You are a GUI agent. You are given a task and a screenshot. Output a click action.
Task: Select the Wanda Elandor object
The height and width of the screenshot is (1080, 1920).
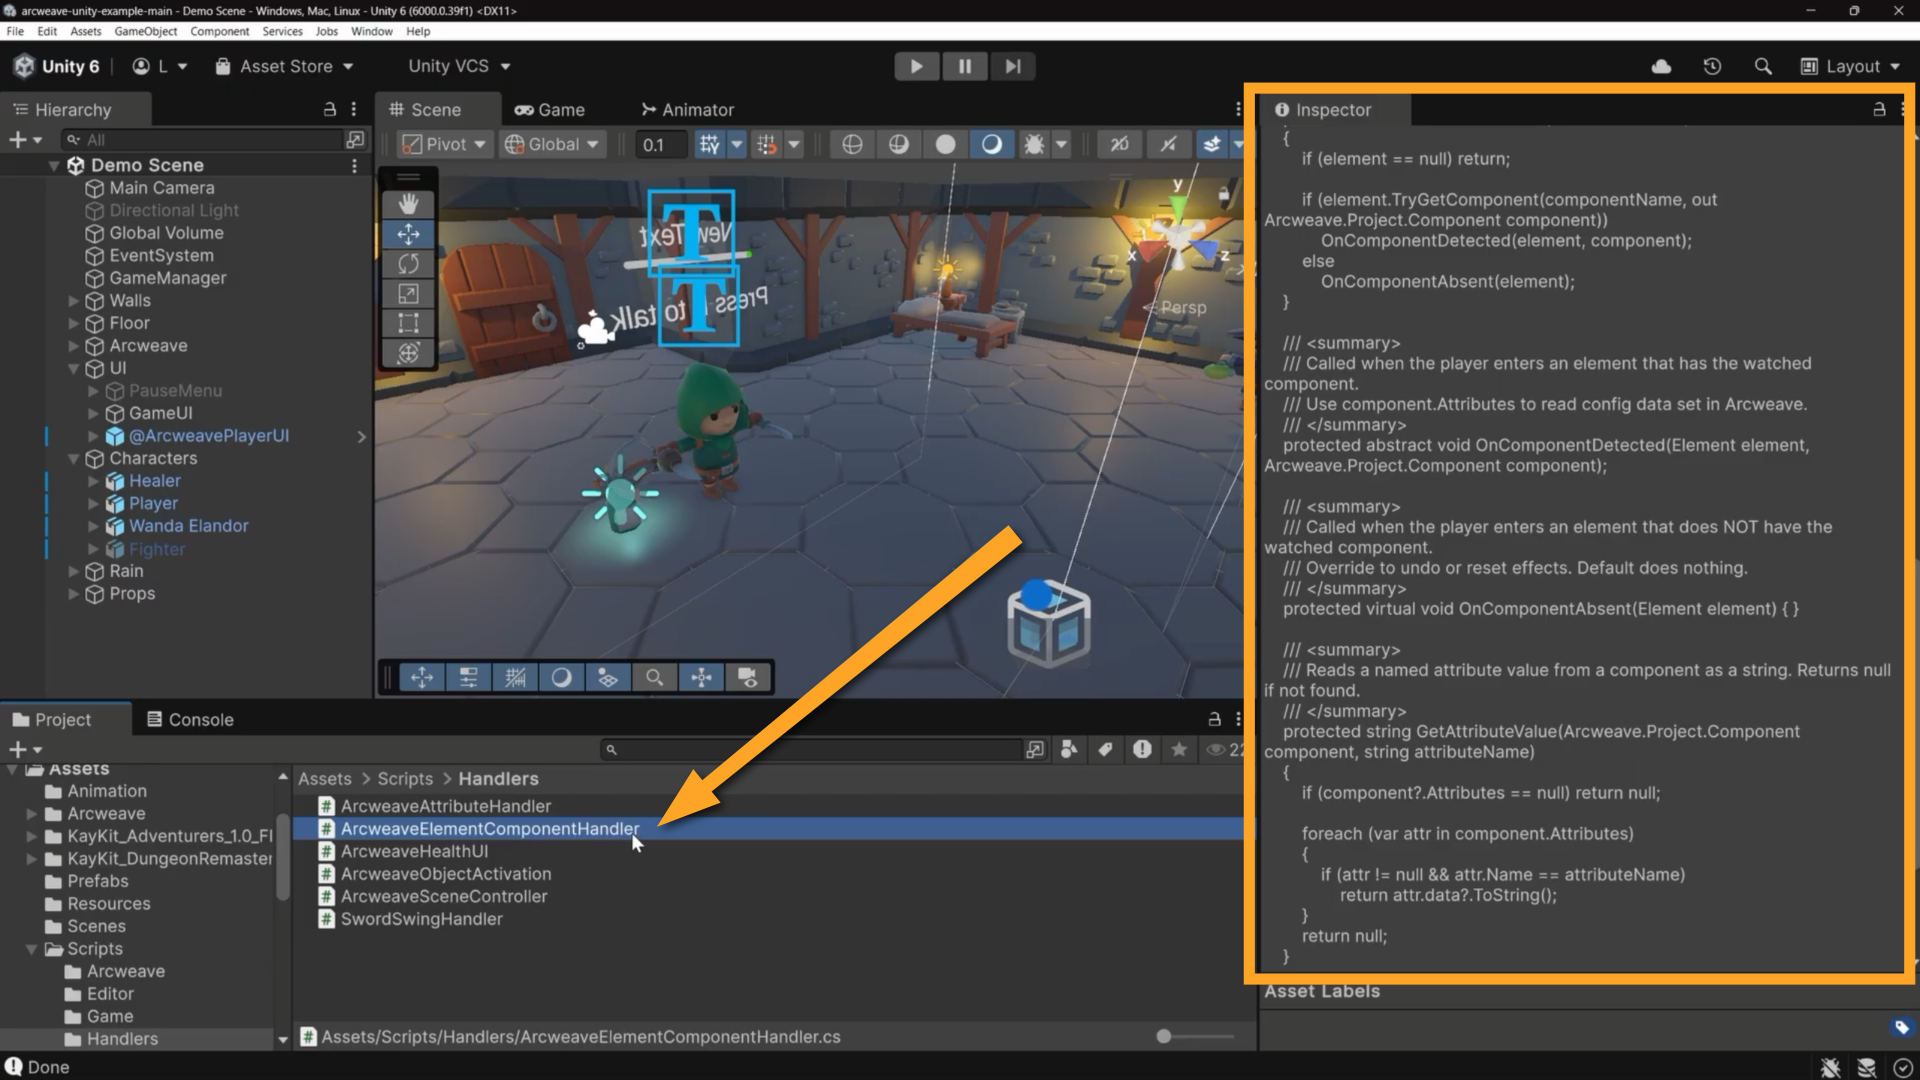(189, 526)
